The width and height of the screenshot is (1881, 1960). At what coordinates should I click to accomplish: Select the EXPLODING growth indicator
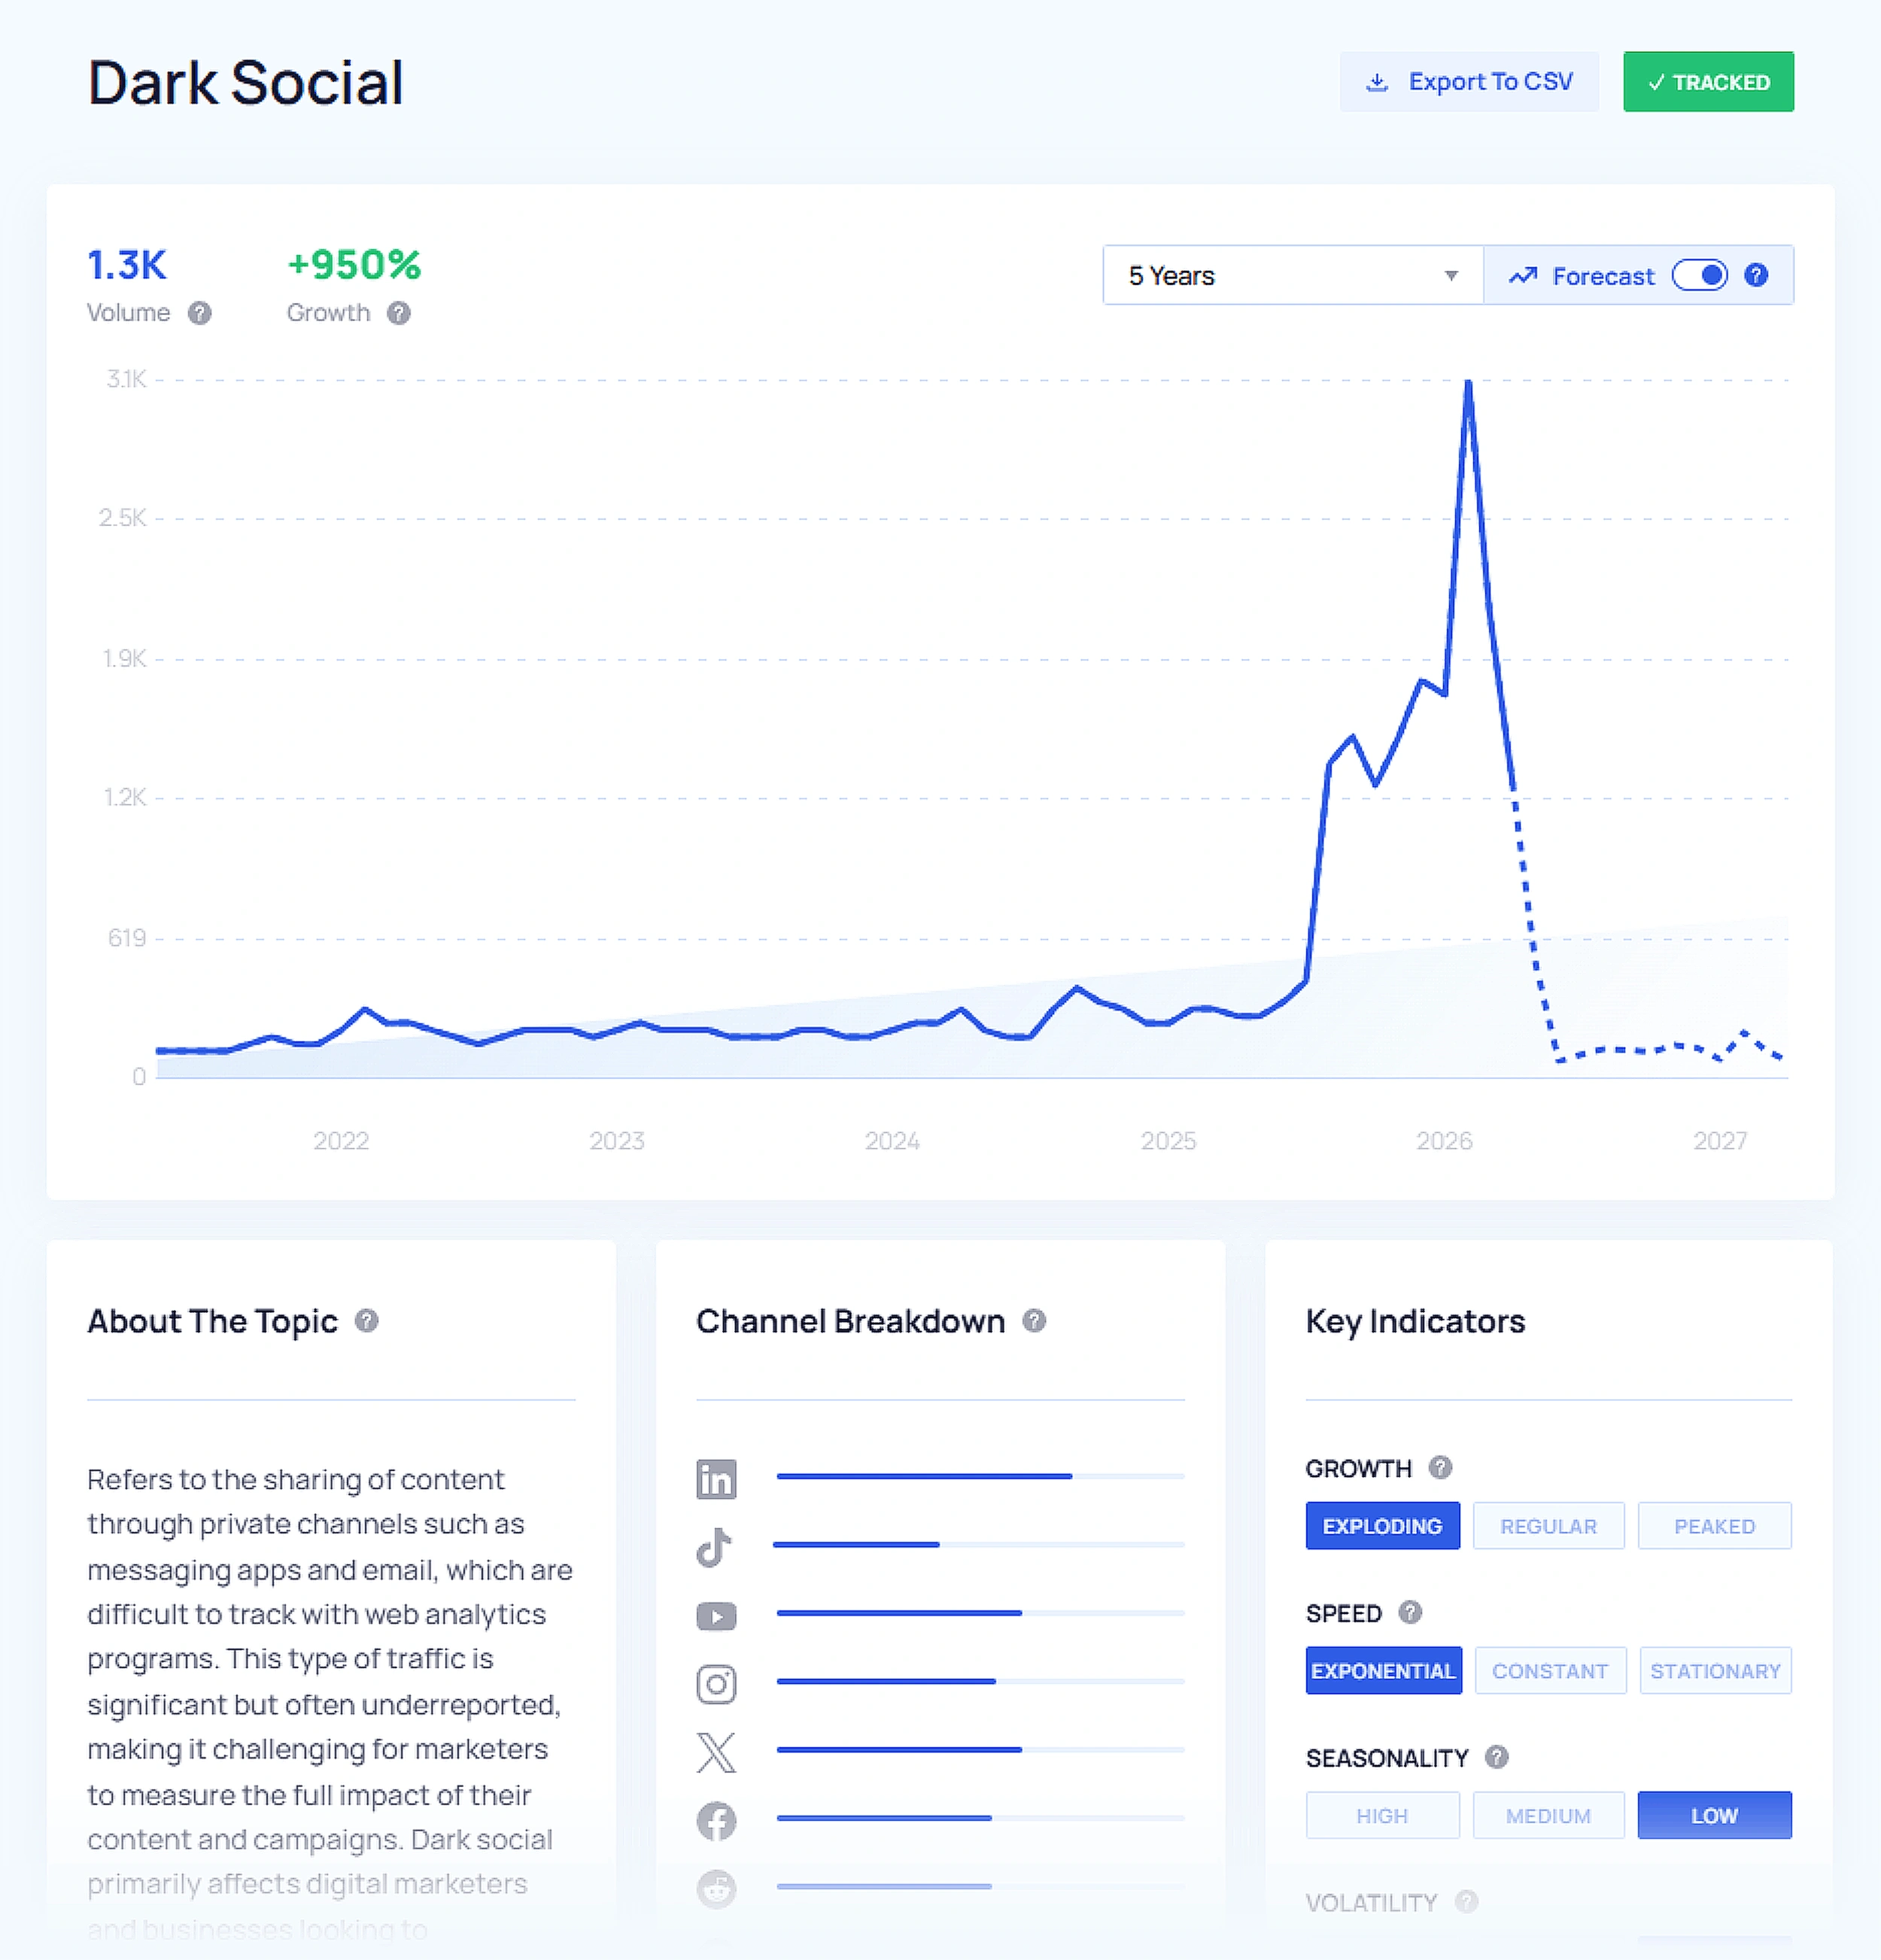coord(1382,1525)
